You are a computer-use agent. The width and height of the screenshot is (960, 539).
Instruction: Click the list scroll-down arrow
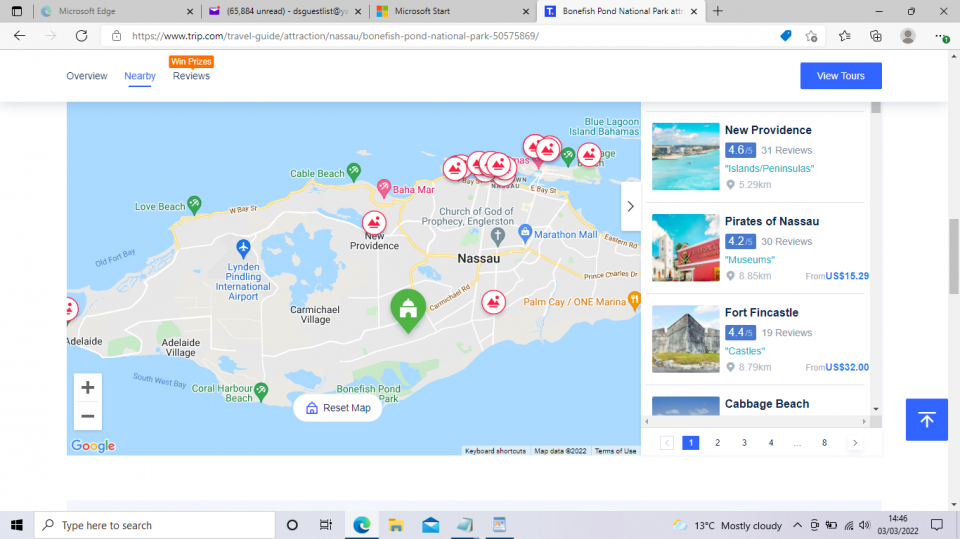(x=876, y=409)
